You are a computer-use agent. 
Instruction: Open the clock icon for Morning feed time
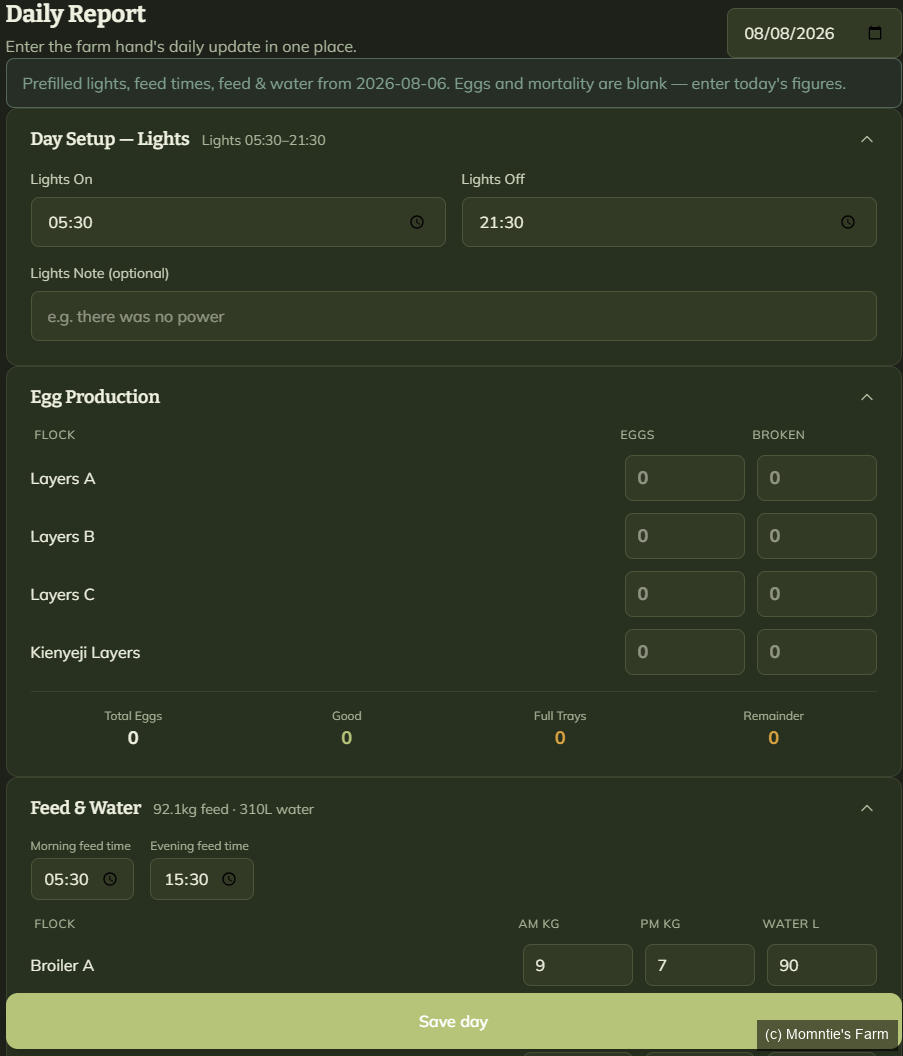(x=110, y=879)
